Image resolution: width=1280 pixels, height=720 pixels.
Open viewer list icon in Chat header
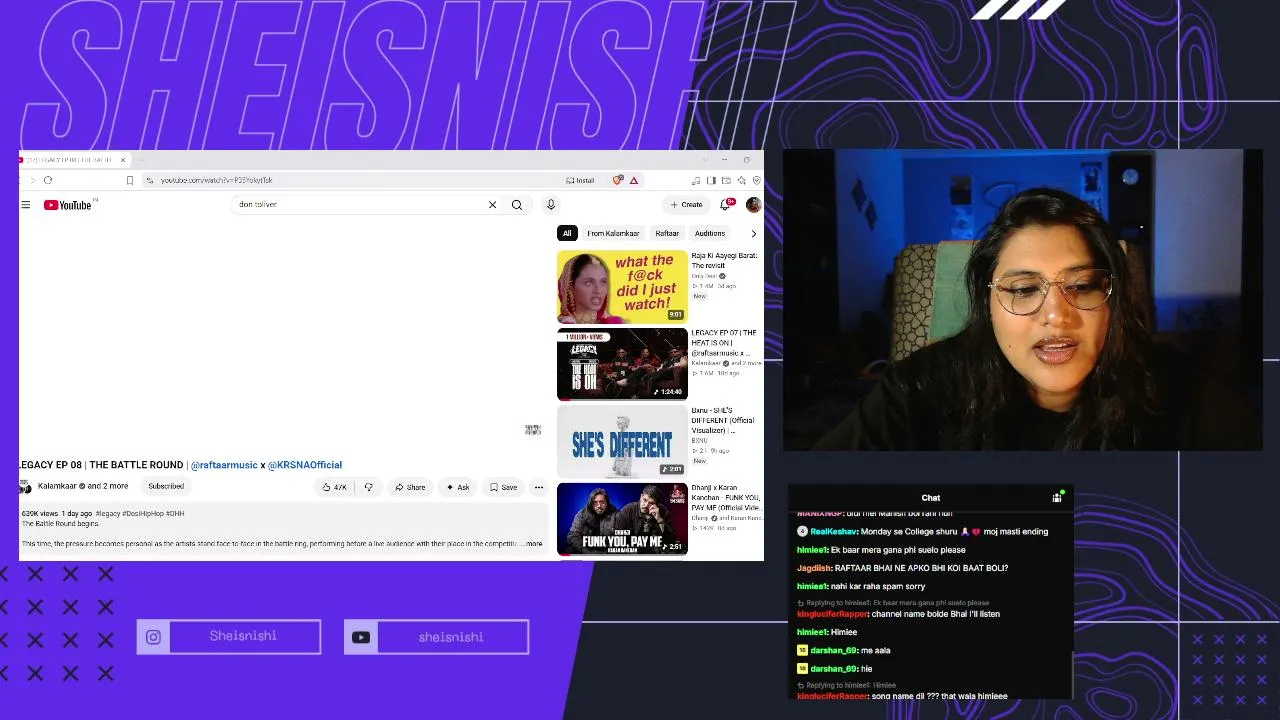click(1057, 497)
